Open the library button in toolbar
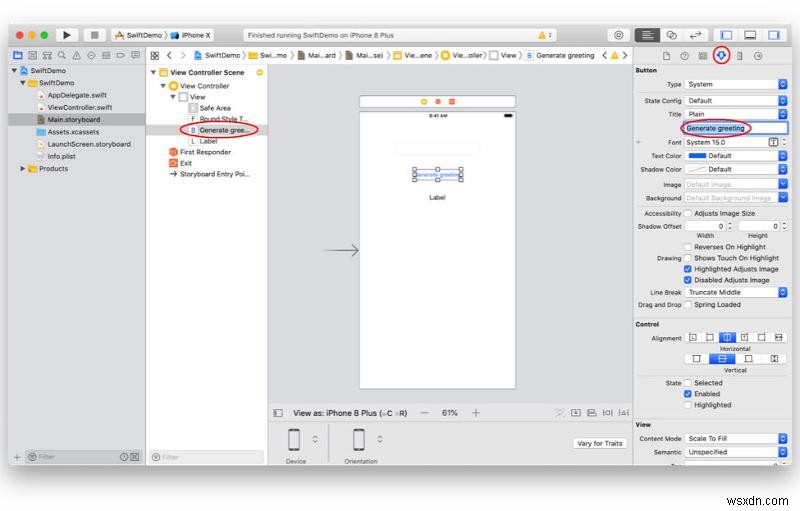This screenshot has width=800, height=511. click(618, 35)
